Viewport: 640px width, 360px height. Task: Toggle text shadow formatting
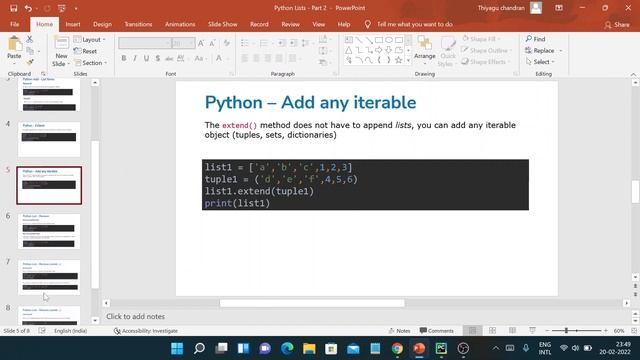coord(158,58)
